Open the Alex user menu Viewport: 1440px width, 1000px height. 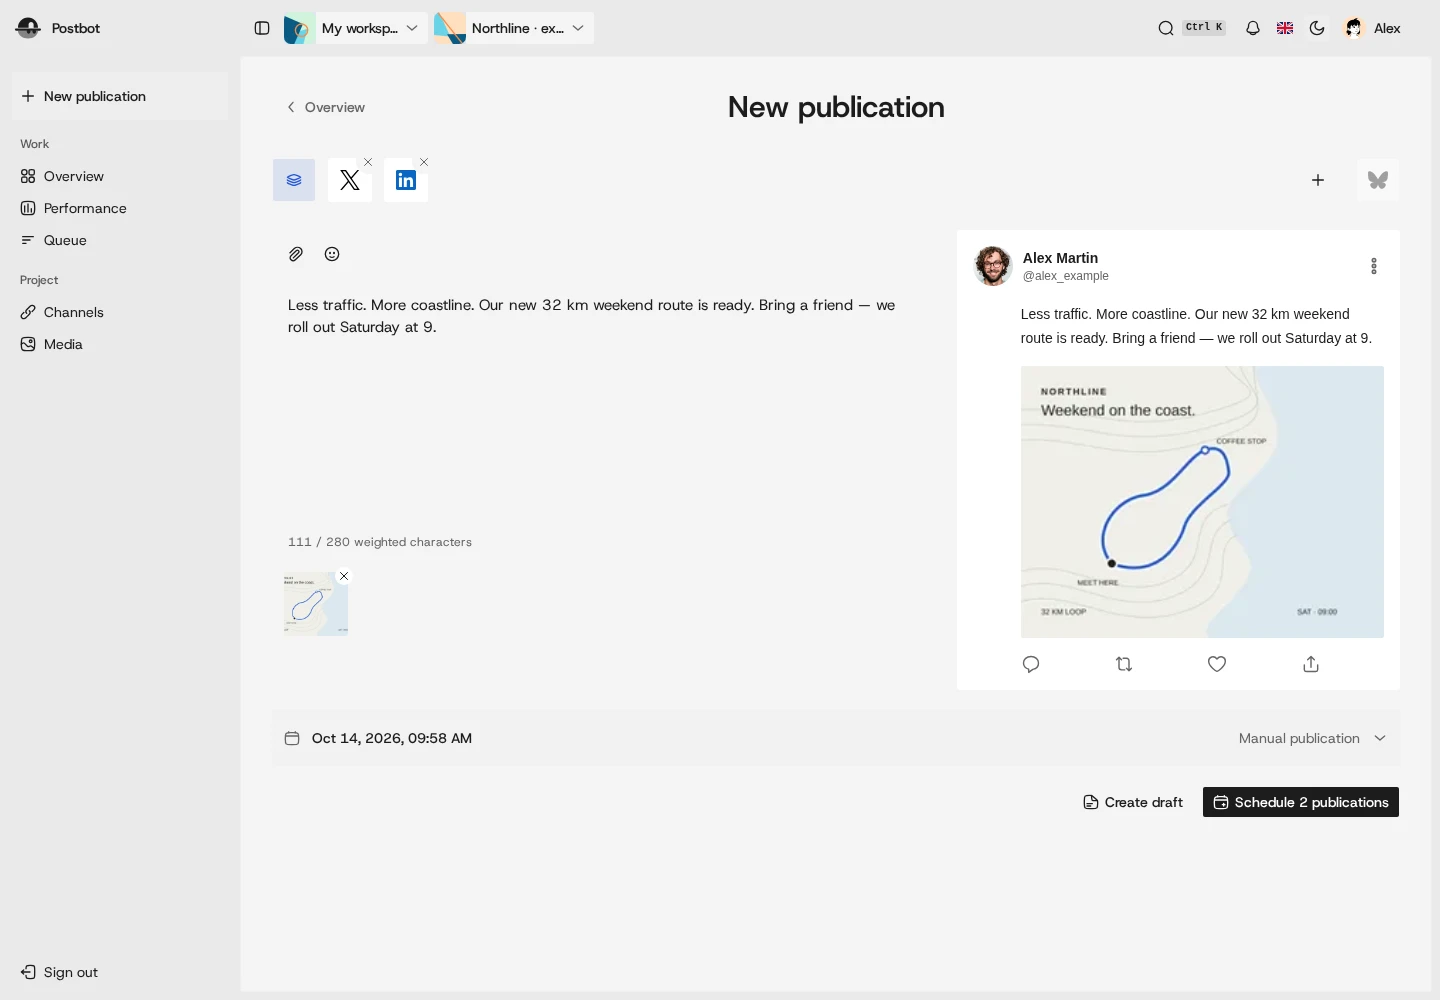point(1373,28)
